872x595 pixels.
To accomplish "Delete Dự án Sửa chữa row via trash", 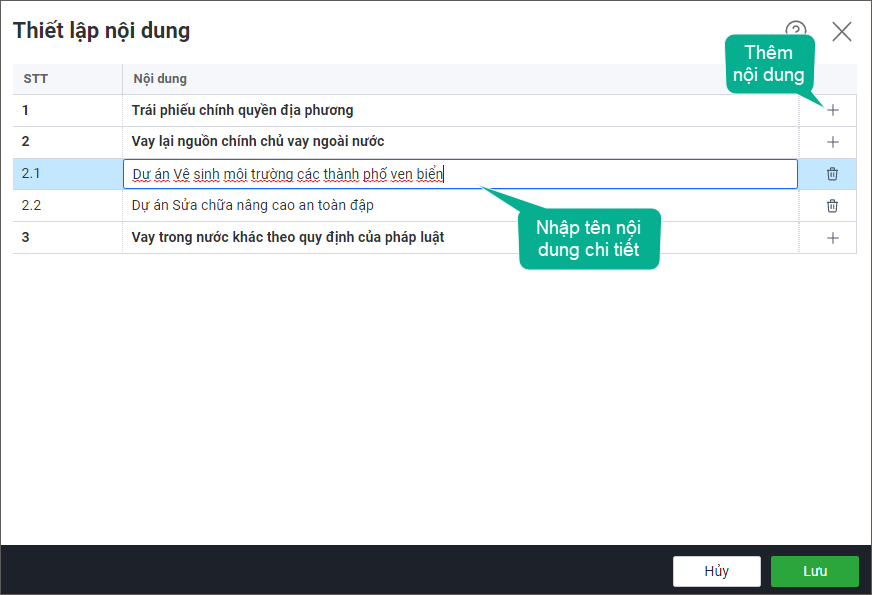I will pyautogui.click(x=832, y=206).
